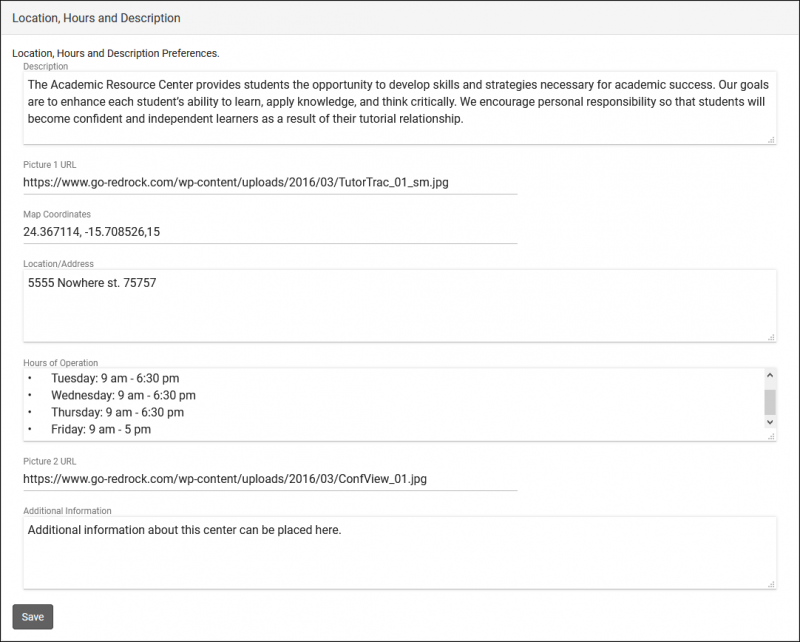
Task: Grab the Description box resize handle
Action: pos(771,140)
